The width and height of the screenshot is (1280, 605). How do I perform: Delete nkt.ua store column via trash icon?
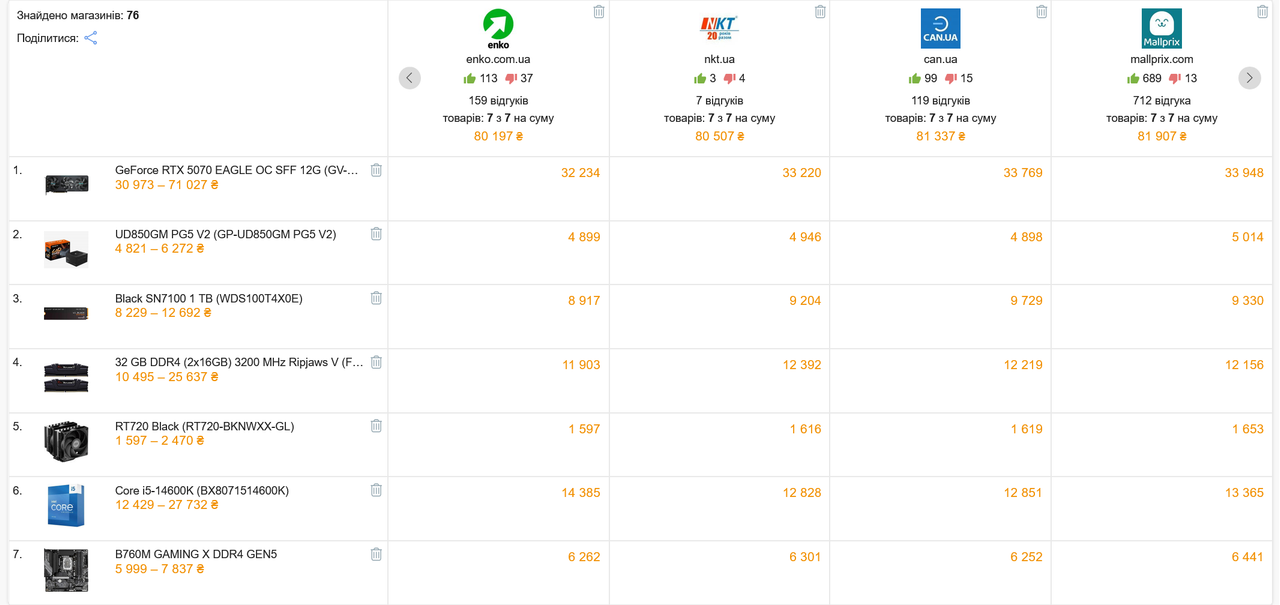[820, 12]
